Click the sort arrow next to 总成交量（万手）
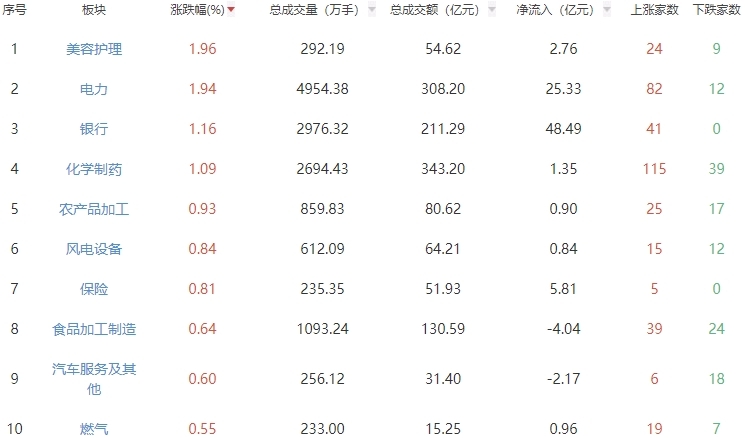745x438 pixels. 373,10
